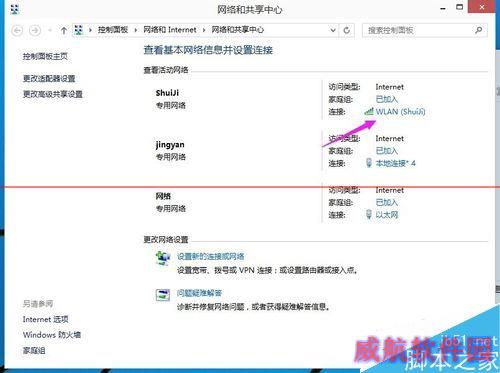Select the ShuiJi network name

coord(167,93)
